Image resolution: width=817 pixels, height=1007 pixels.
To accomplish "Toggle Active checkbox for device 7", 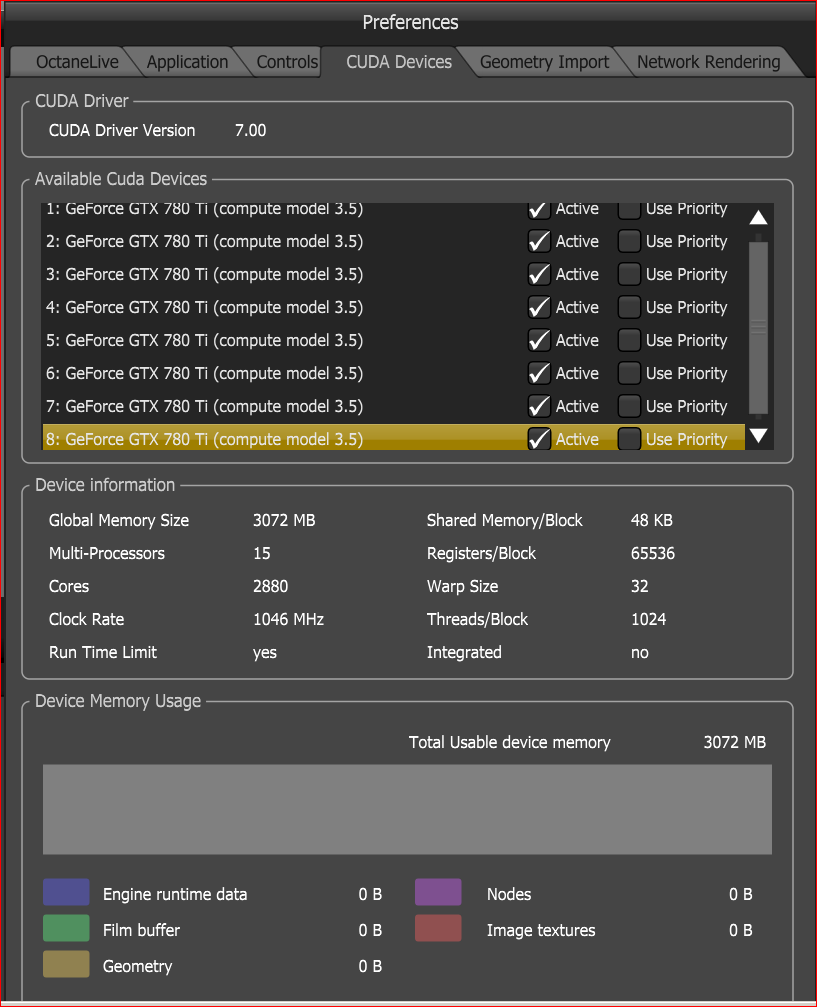I will pos(539,407).
